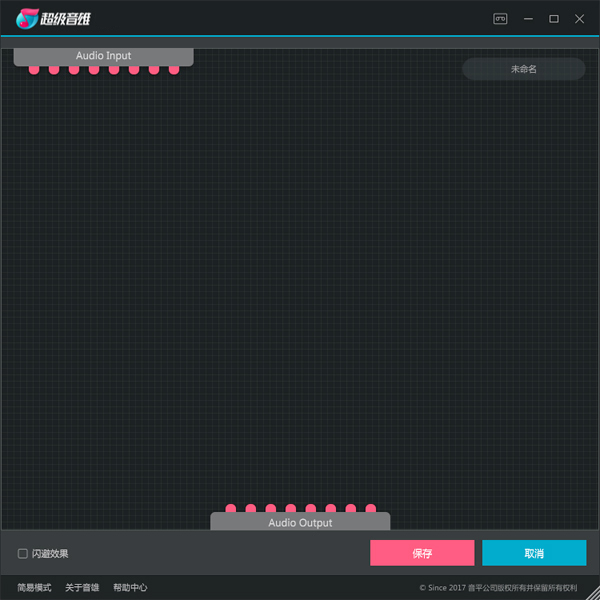The image size is (600, 600).
Task: Click the last pink pin above Audio Output
Action: (371, 509)
